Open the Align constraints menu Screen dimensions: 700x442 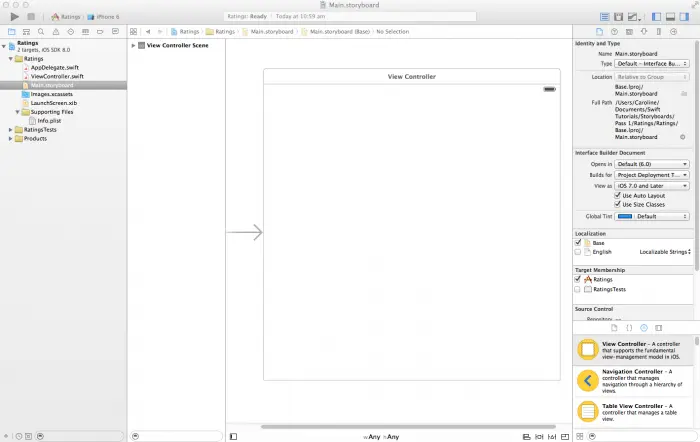coord(526,437)
